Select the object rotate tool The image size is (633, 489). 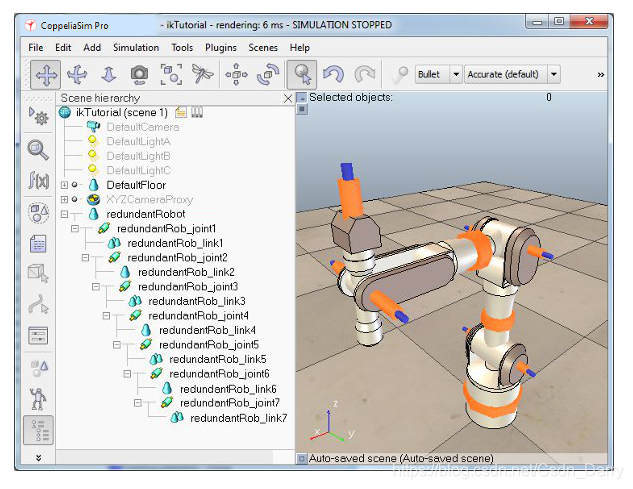pos(268,74)
